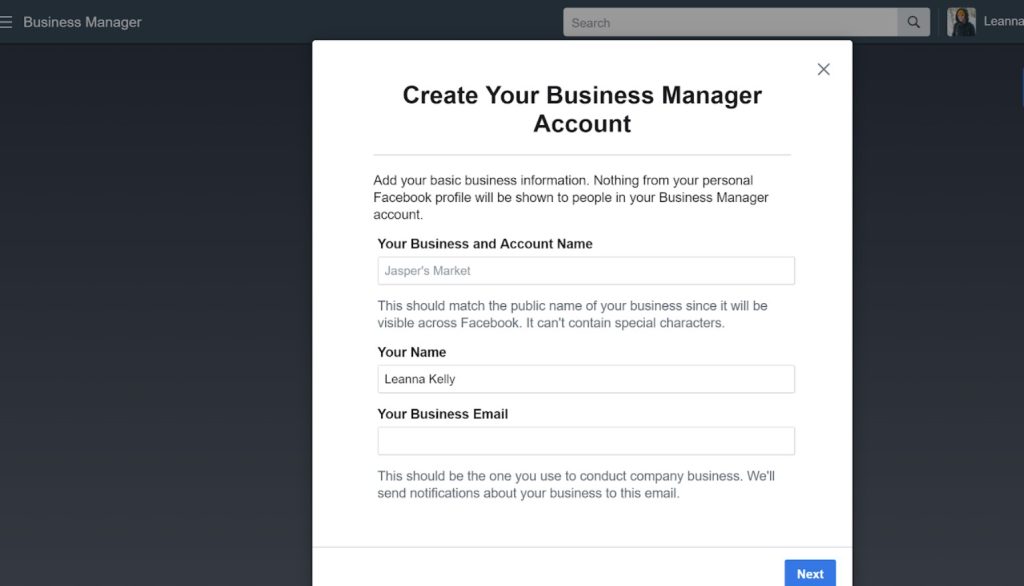
Task: Click the Your Business Email label
Action: [x=443, y=414]
